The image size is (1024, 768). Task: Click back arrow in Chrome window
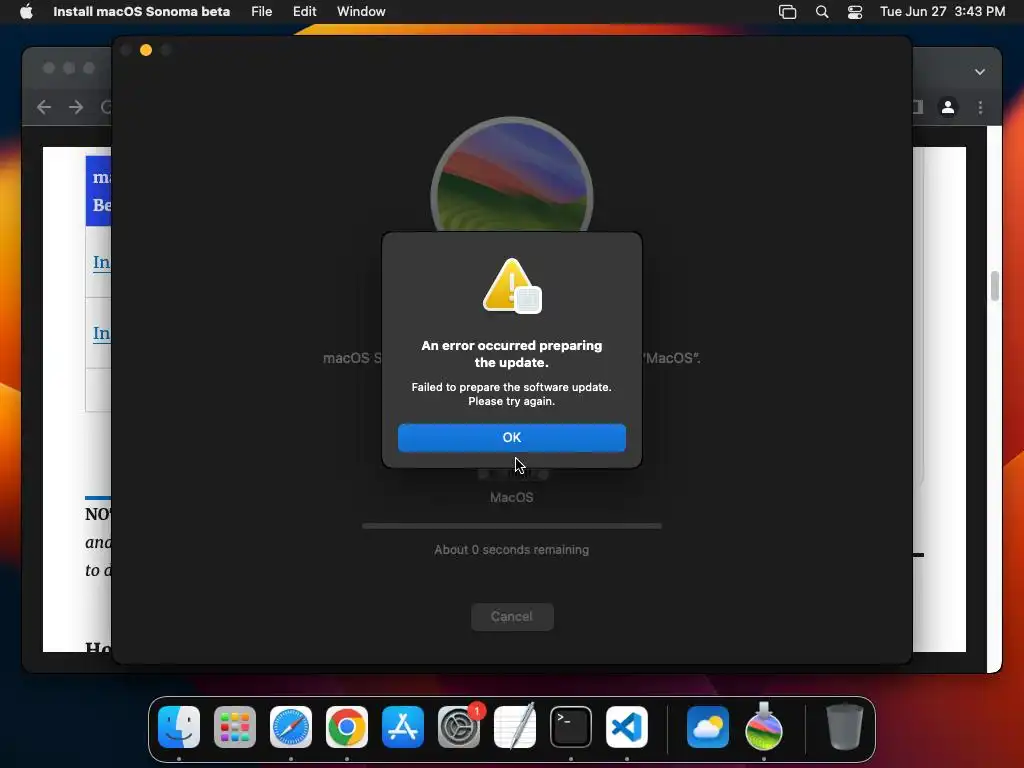[x=44, y=107]
